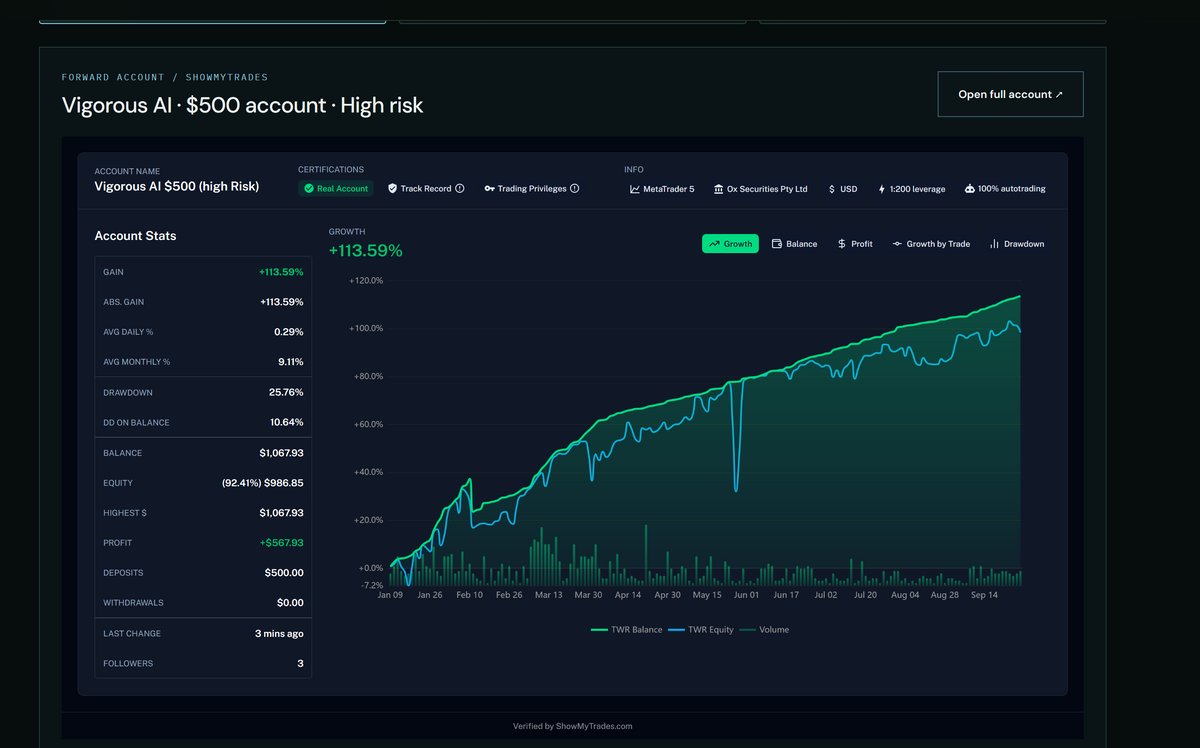1200x748 pixels.
Task: Click the Highest $ row value
Action: (x=281, y=513)
